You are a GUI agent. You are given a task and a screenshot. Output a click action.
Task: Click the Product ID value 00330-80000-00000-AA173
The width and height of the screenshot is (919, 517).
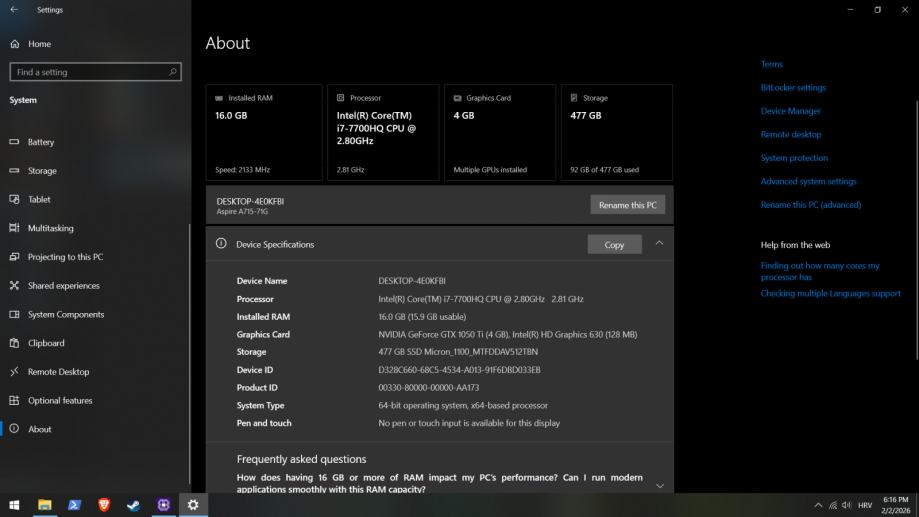point(428,387)
